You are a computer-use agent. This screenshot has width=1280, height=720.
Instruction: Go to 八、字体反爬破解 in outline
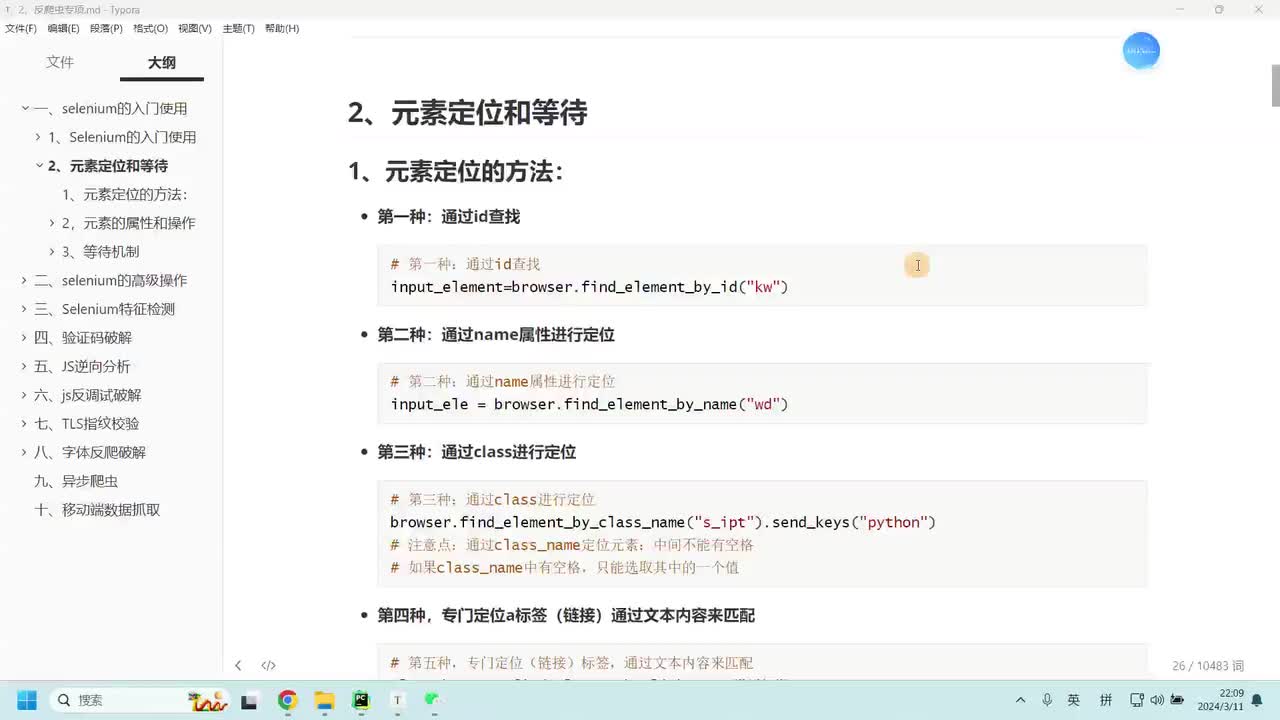90,452
